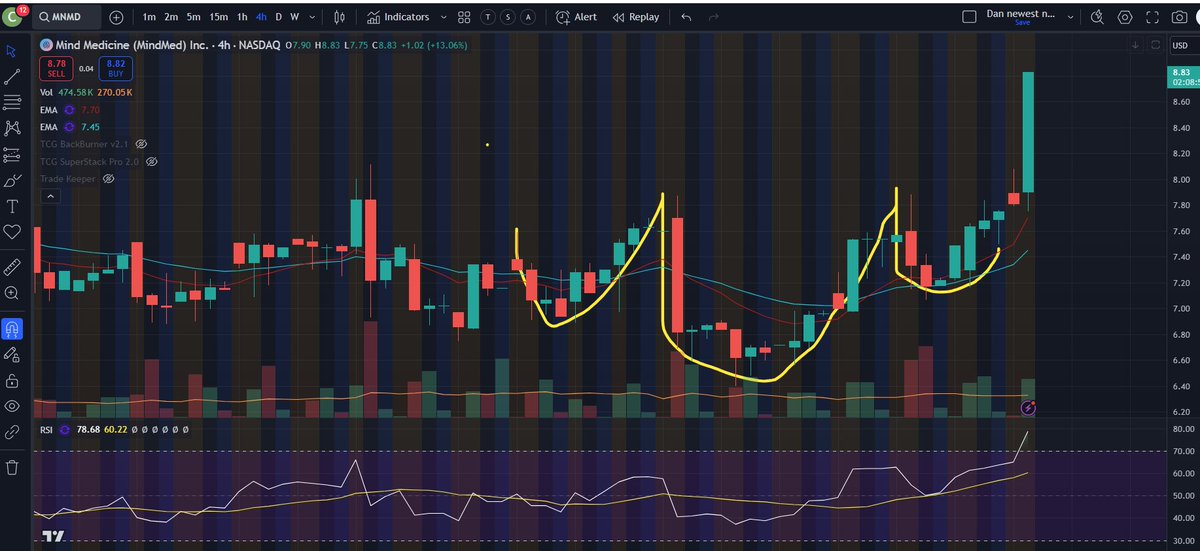Select the cursor arrow tool
The height and width of the screenshot is (551, 1200).
click(x=12, y=50)
